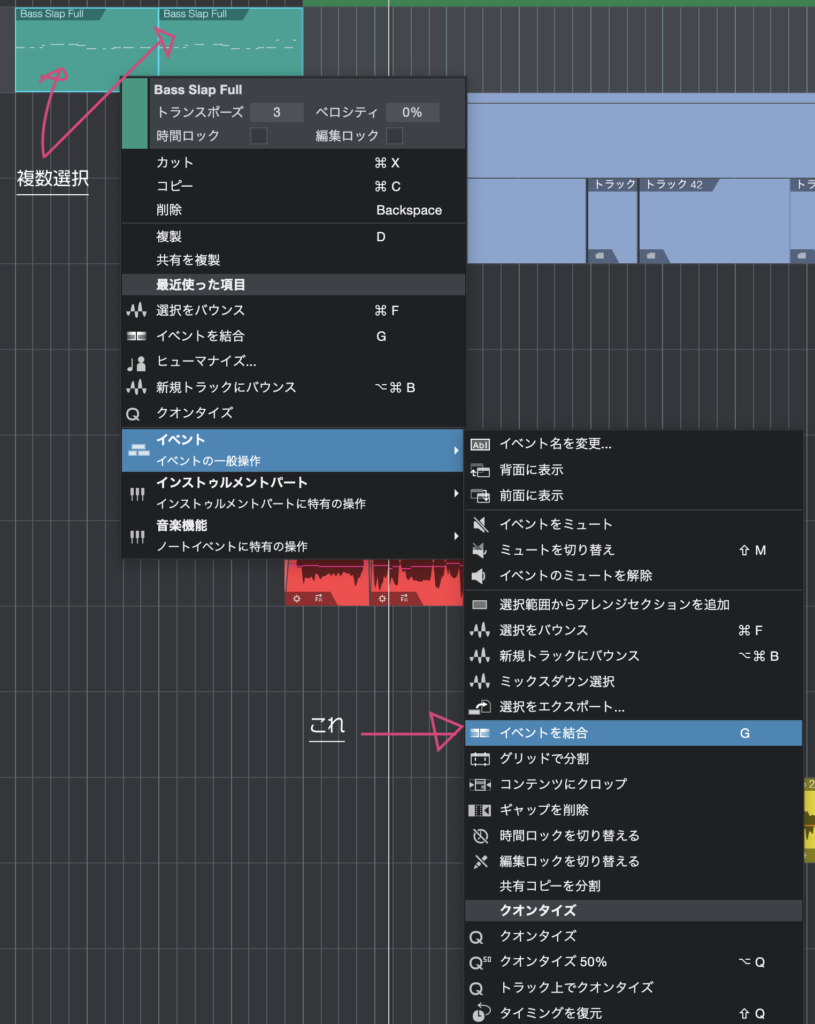
Task: Choose 複製 from the context menu
Action: coord(168,236)
